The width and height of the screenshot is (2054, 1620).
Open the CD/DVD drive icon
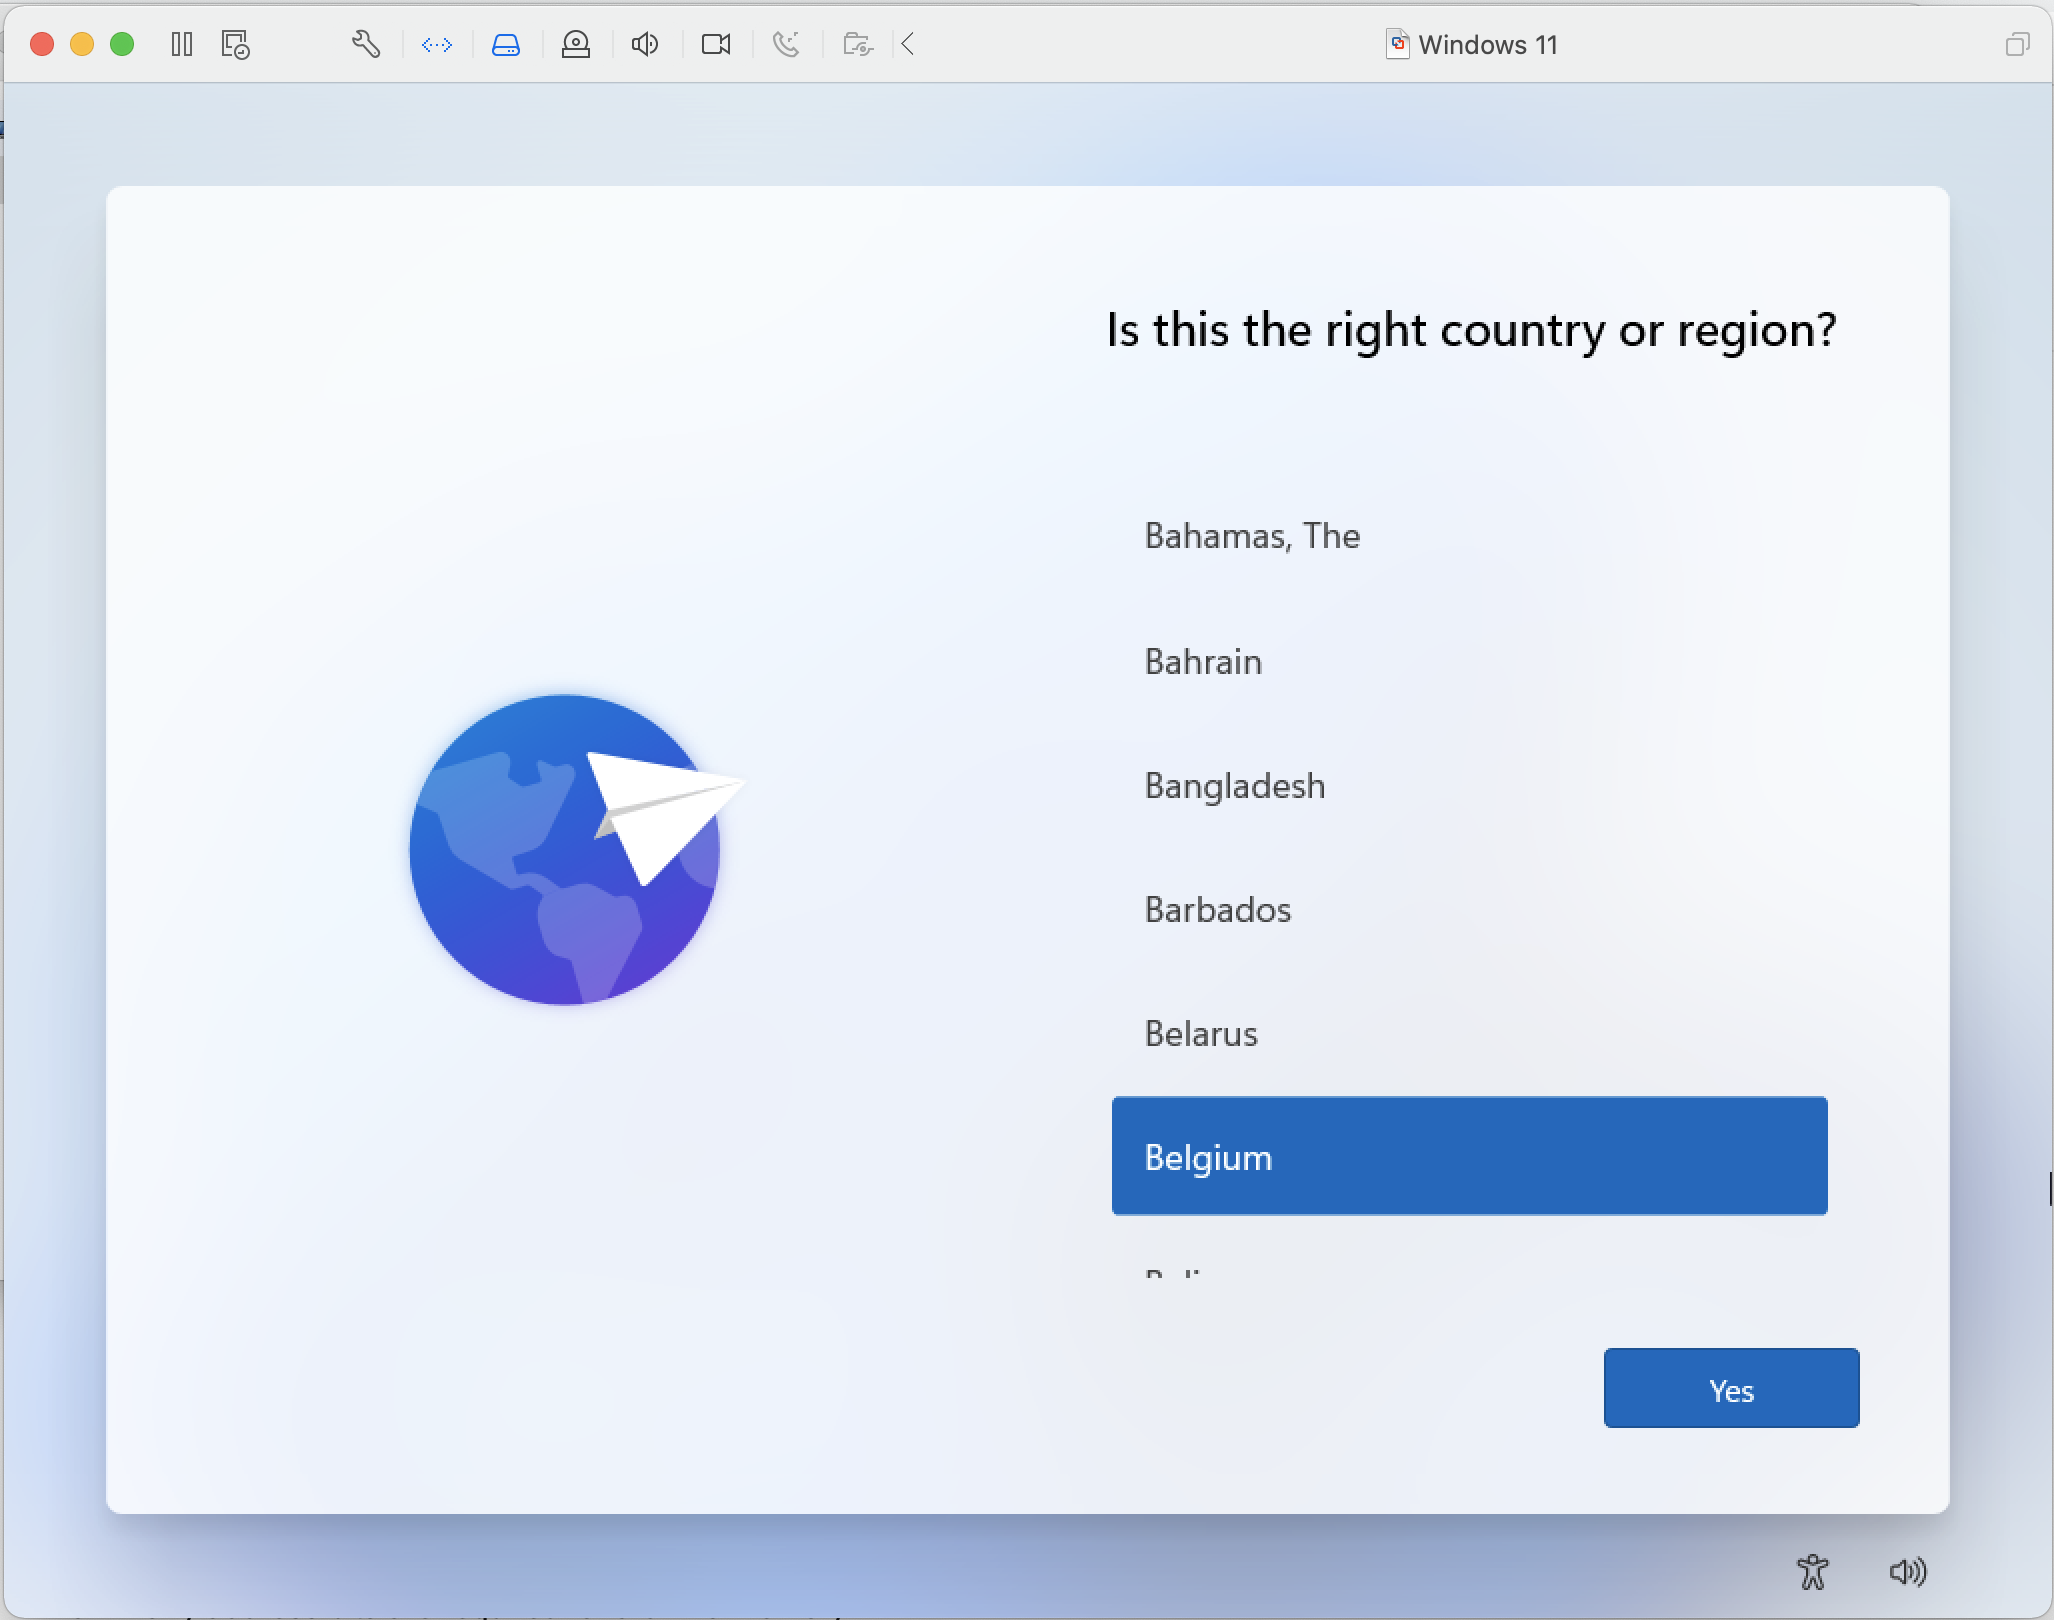[x=576, y=44]
